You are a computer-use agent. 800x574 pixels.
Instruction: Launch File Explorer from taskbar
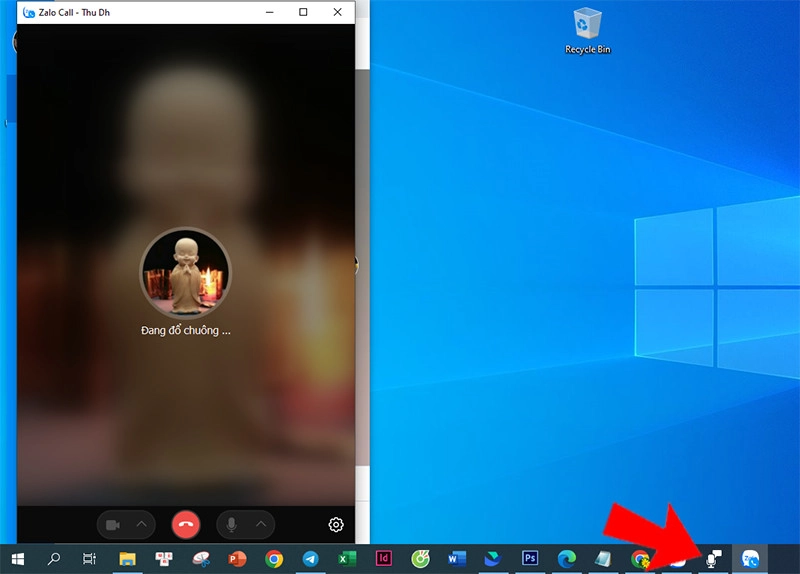tap(127, 559)
